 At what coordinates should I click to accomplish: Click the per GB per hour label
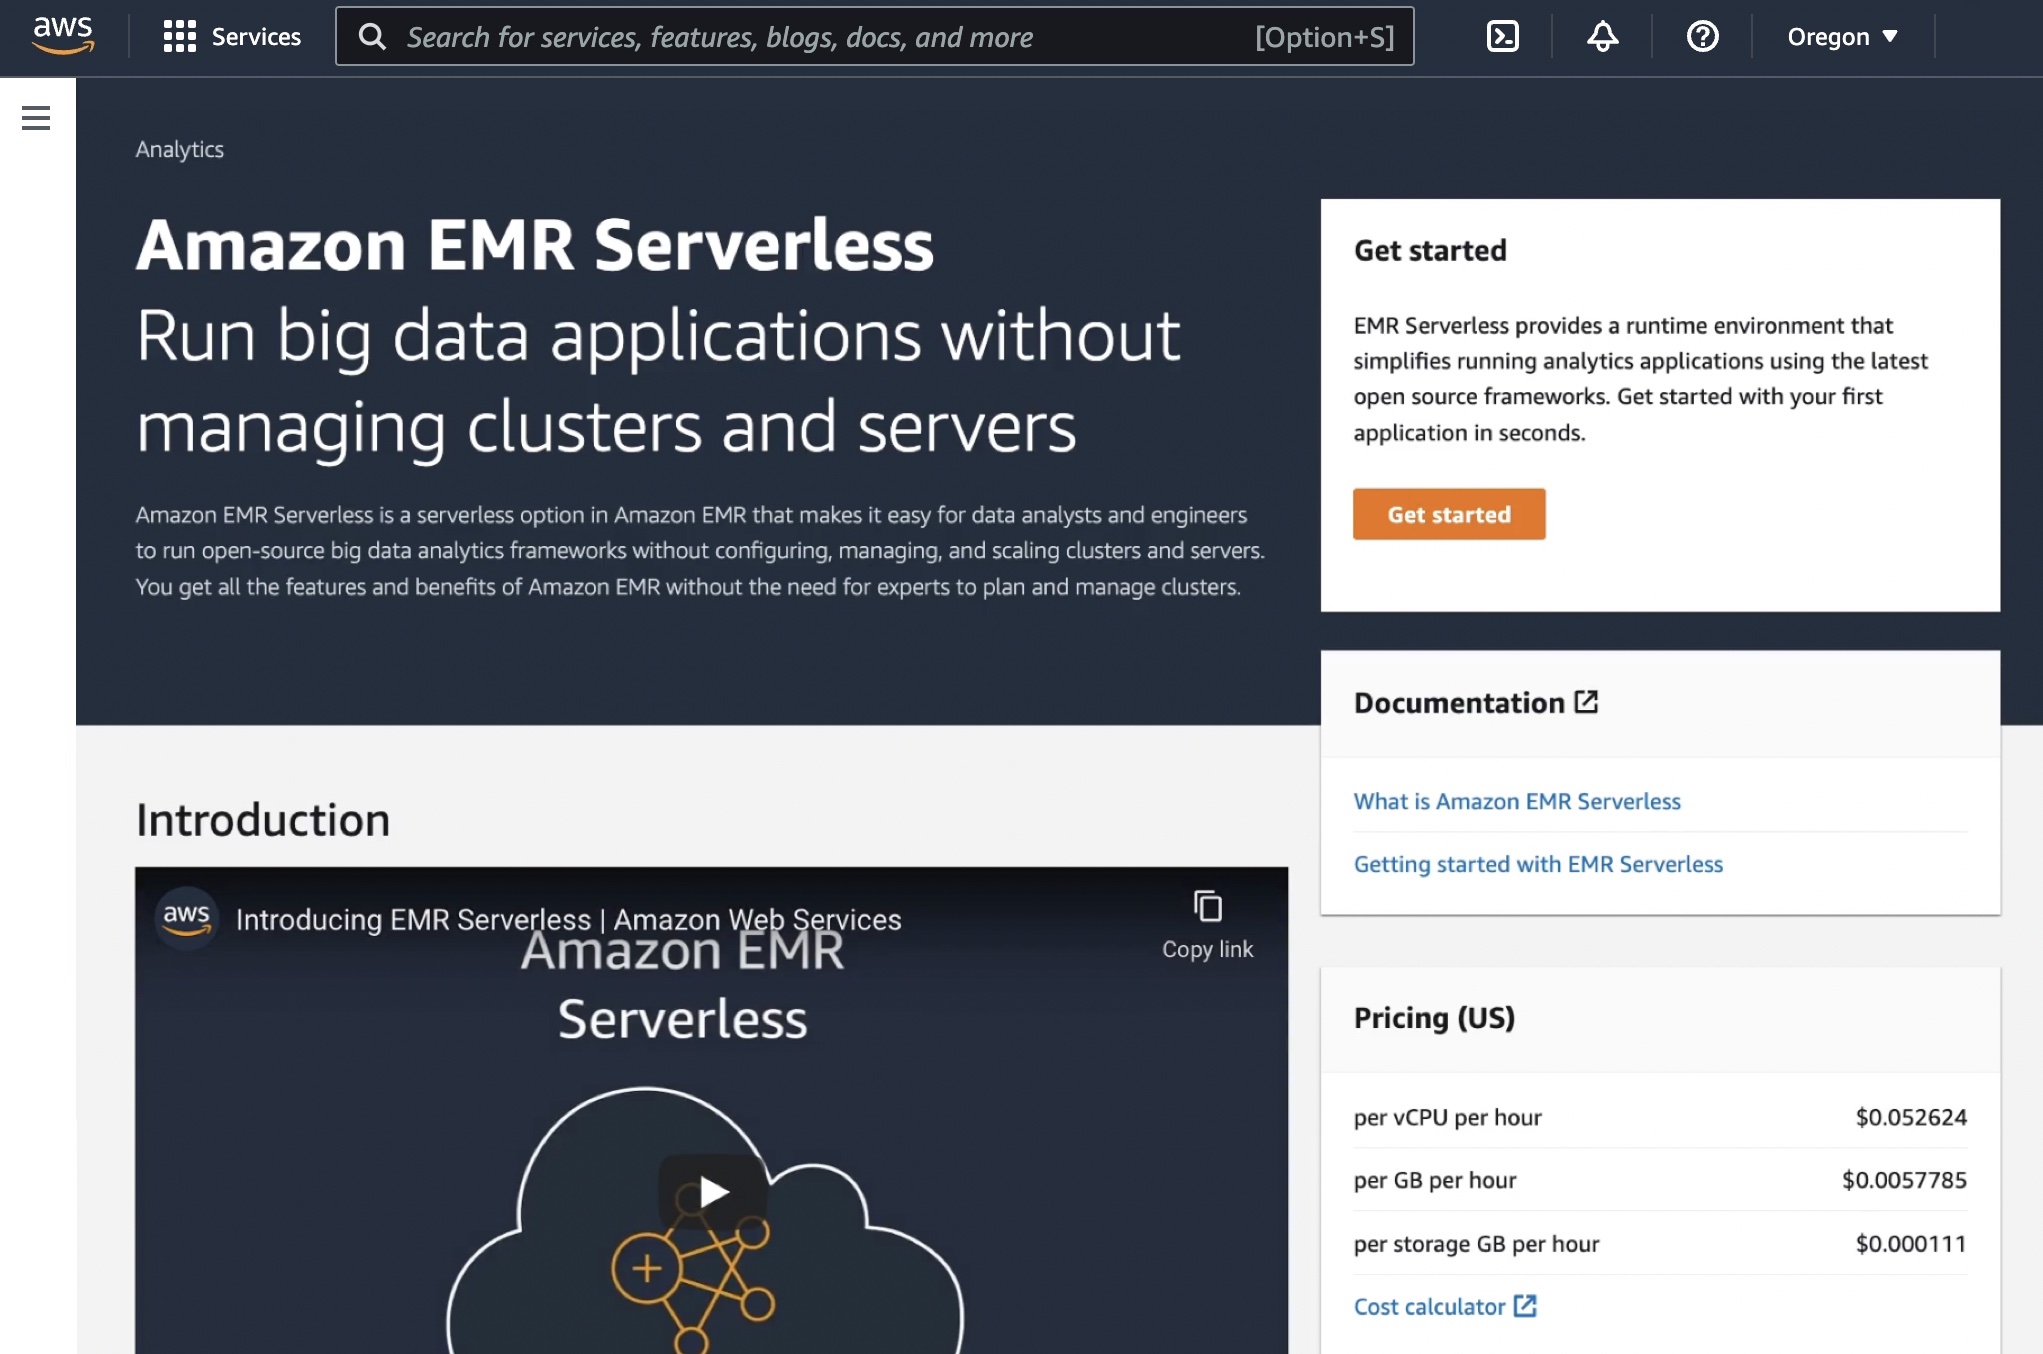click(1435, 1180)
